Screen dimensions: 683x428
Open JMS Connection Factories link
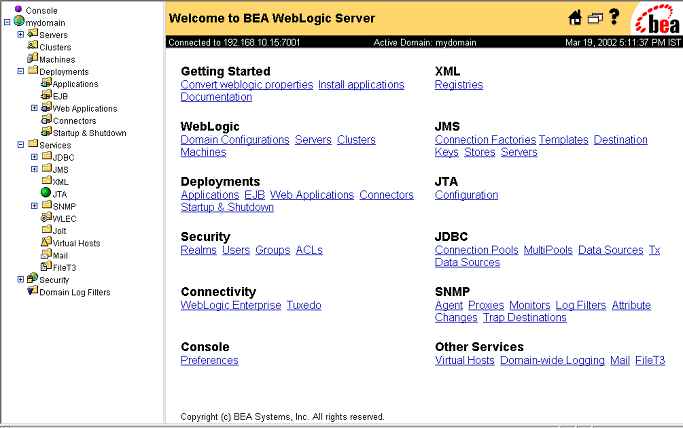[x=485, y=139]
